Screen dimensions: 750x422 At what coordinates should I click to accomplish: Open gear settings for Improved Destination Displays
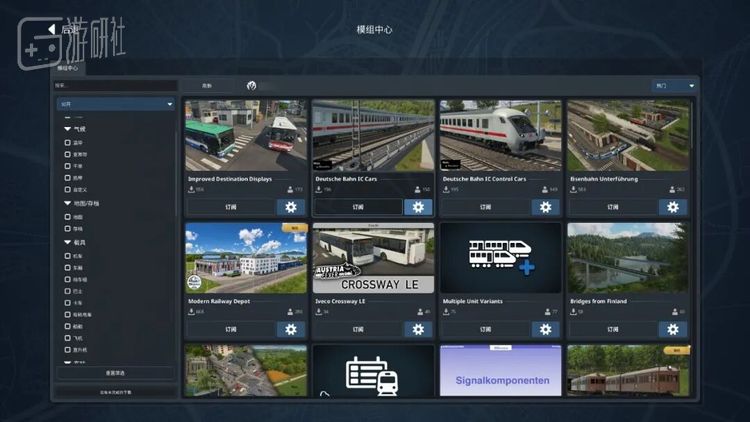click(x=291, y=207)
